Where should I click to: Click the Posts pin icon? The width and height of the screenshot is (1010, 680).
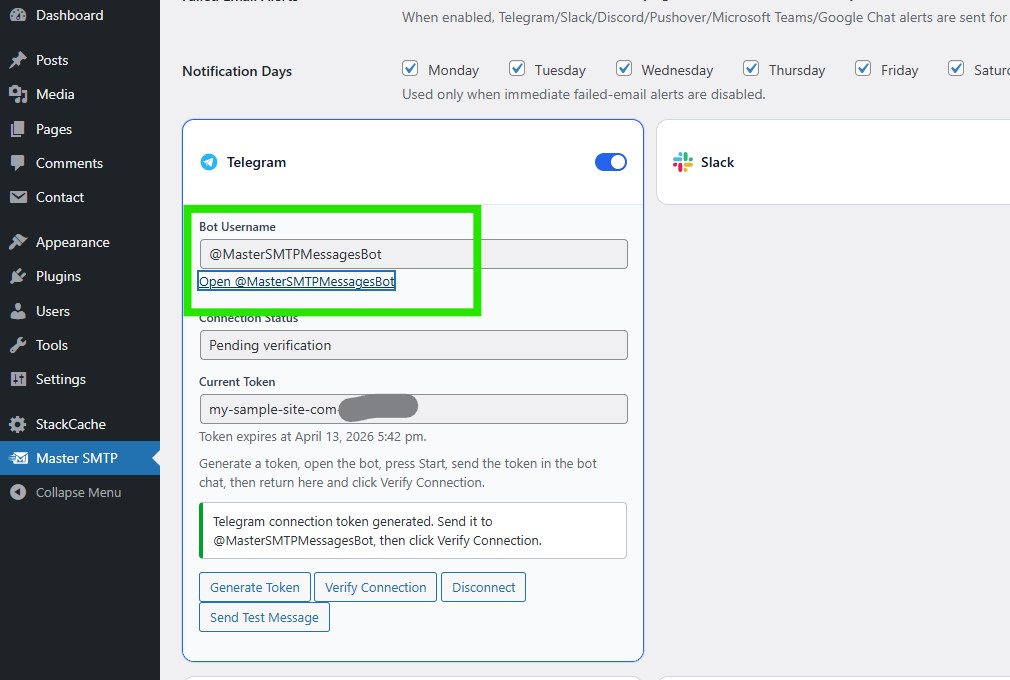click(18, 60)
